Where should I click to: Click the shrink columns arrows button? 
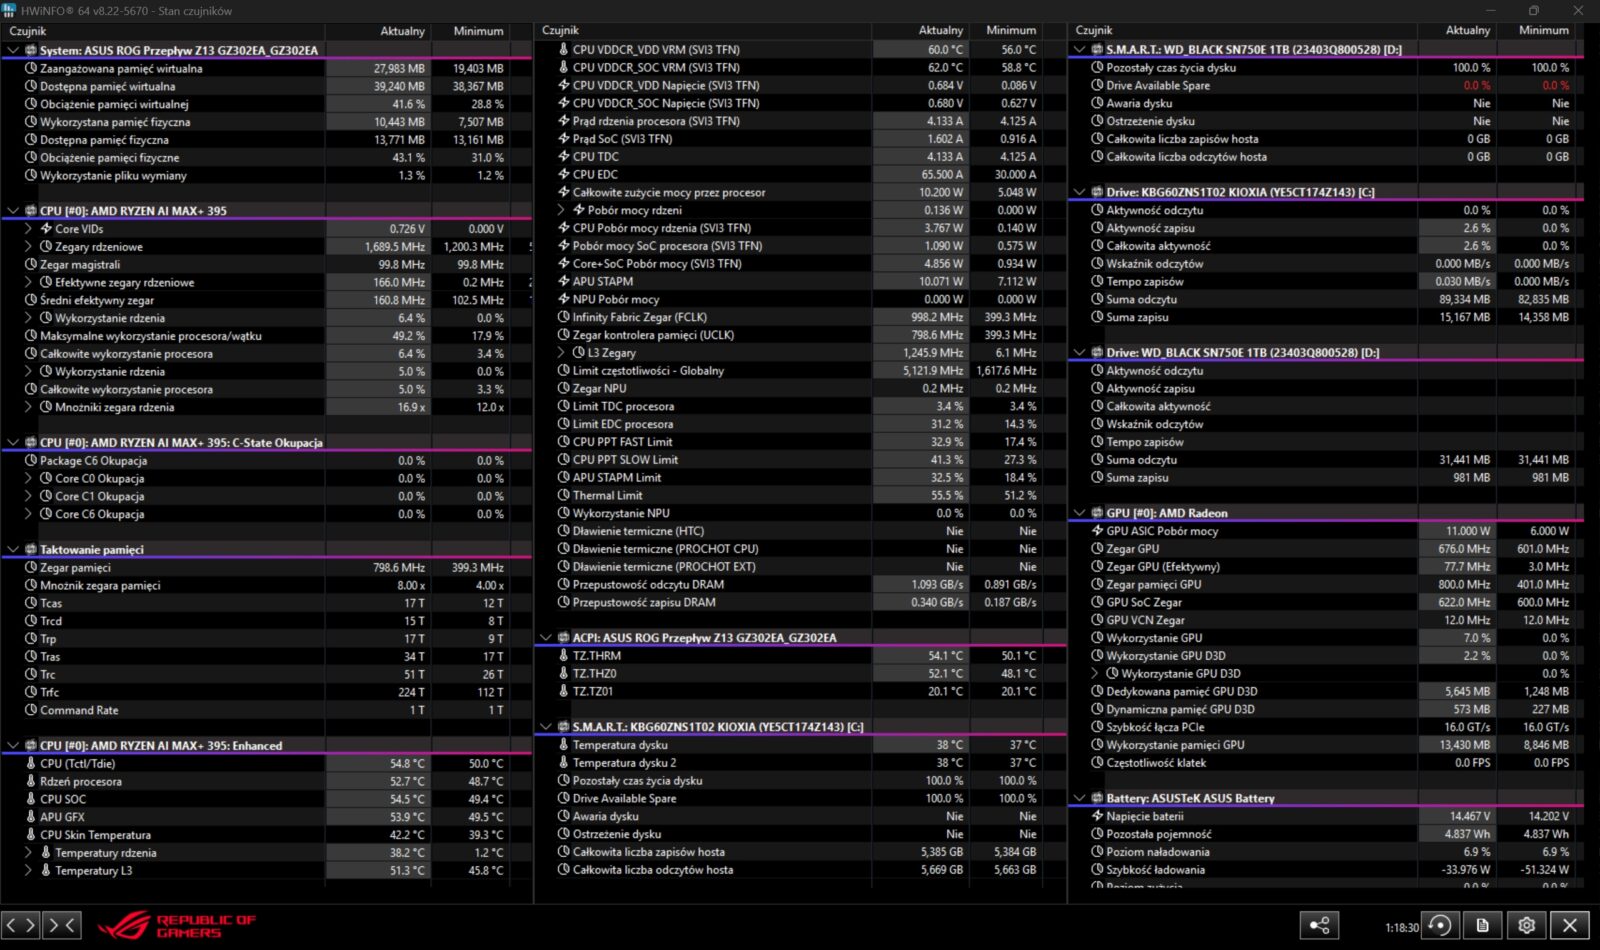[x=62, y=925]
